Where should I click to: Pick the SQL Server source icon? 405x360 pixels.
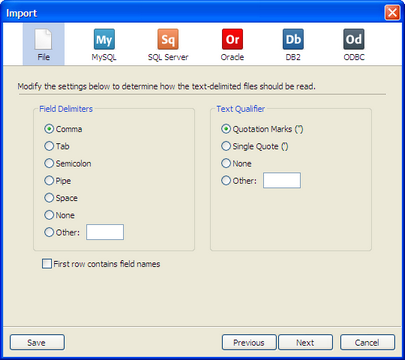pyautogui.click(x=168, y=44)
